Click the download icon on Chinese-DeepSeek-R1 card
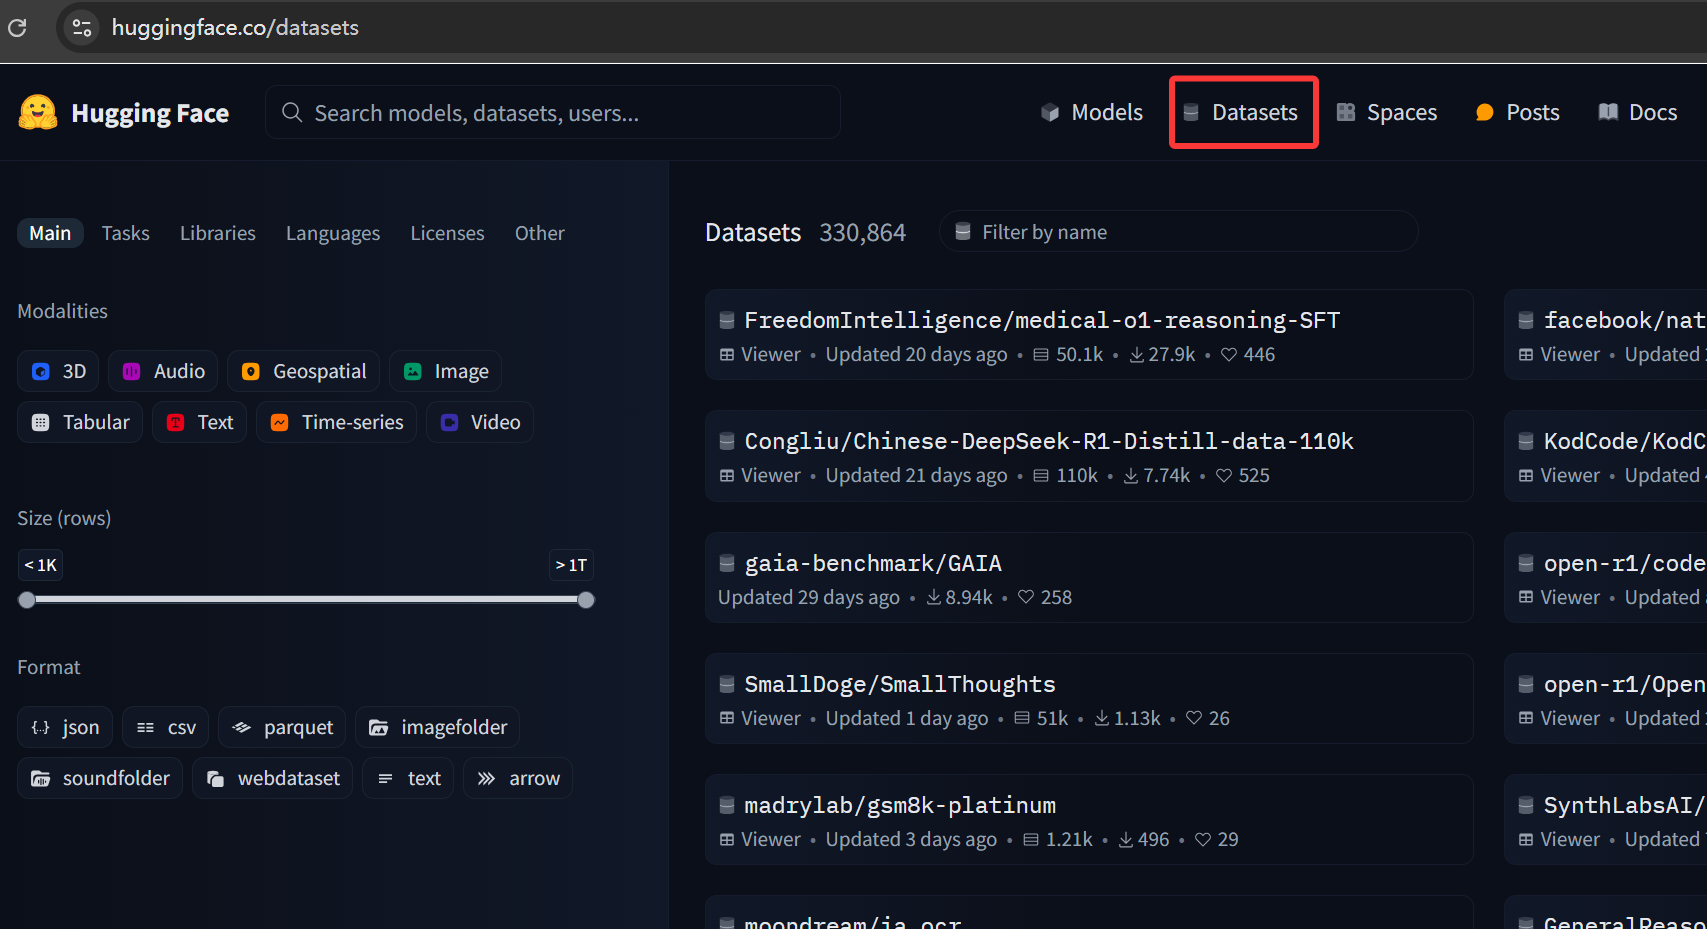Viewport: 1707px width, 929px height. (x=1130, y=476)
